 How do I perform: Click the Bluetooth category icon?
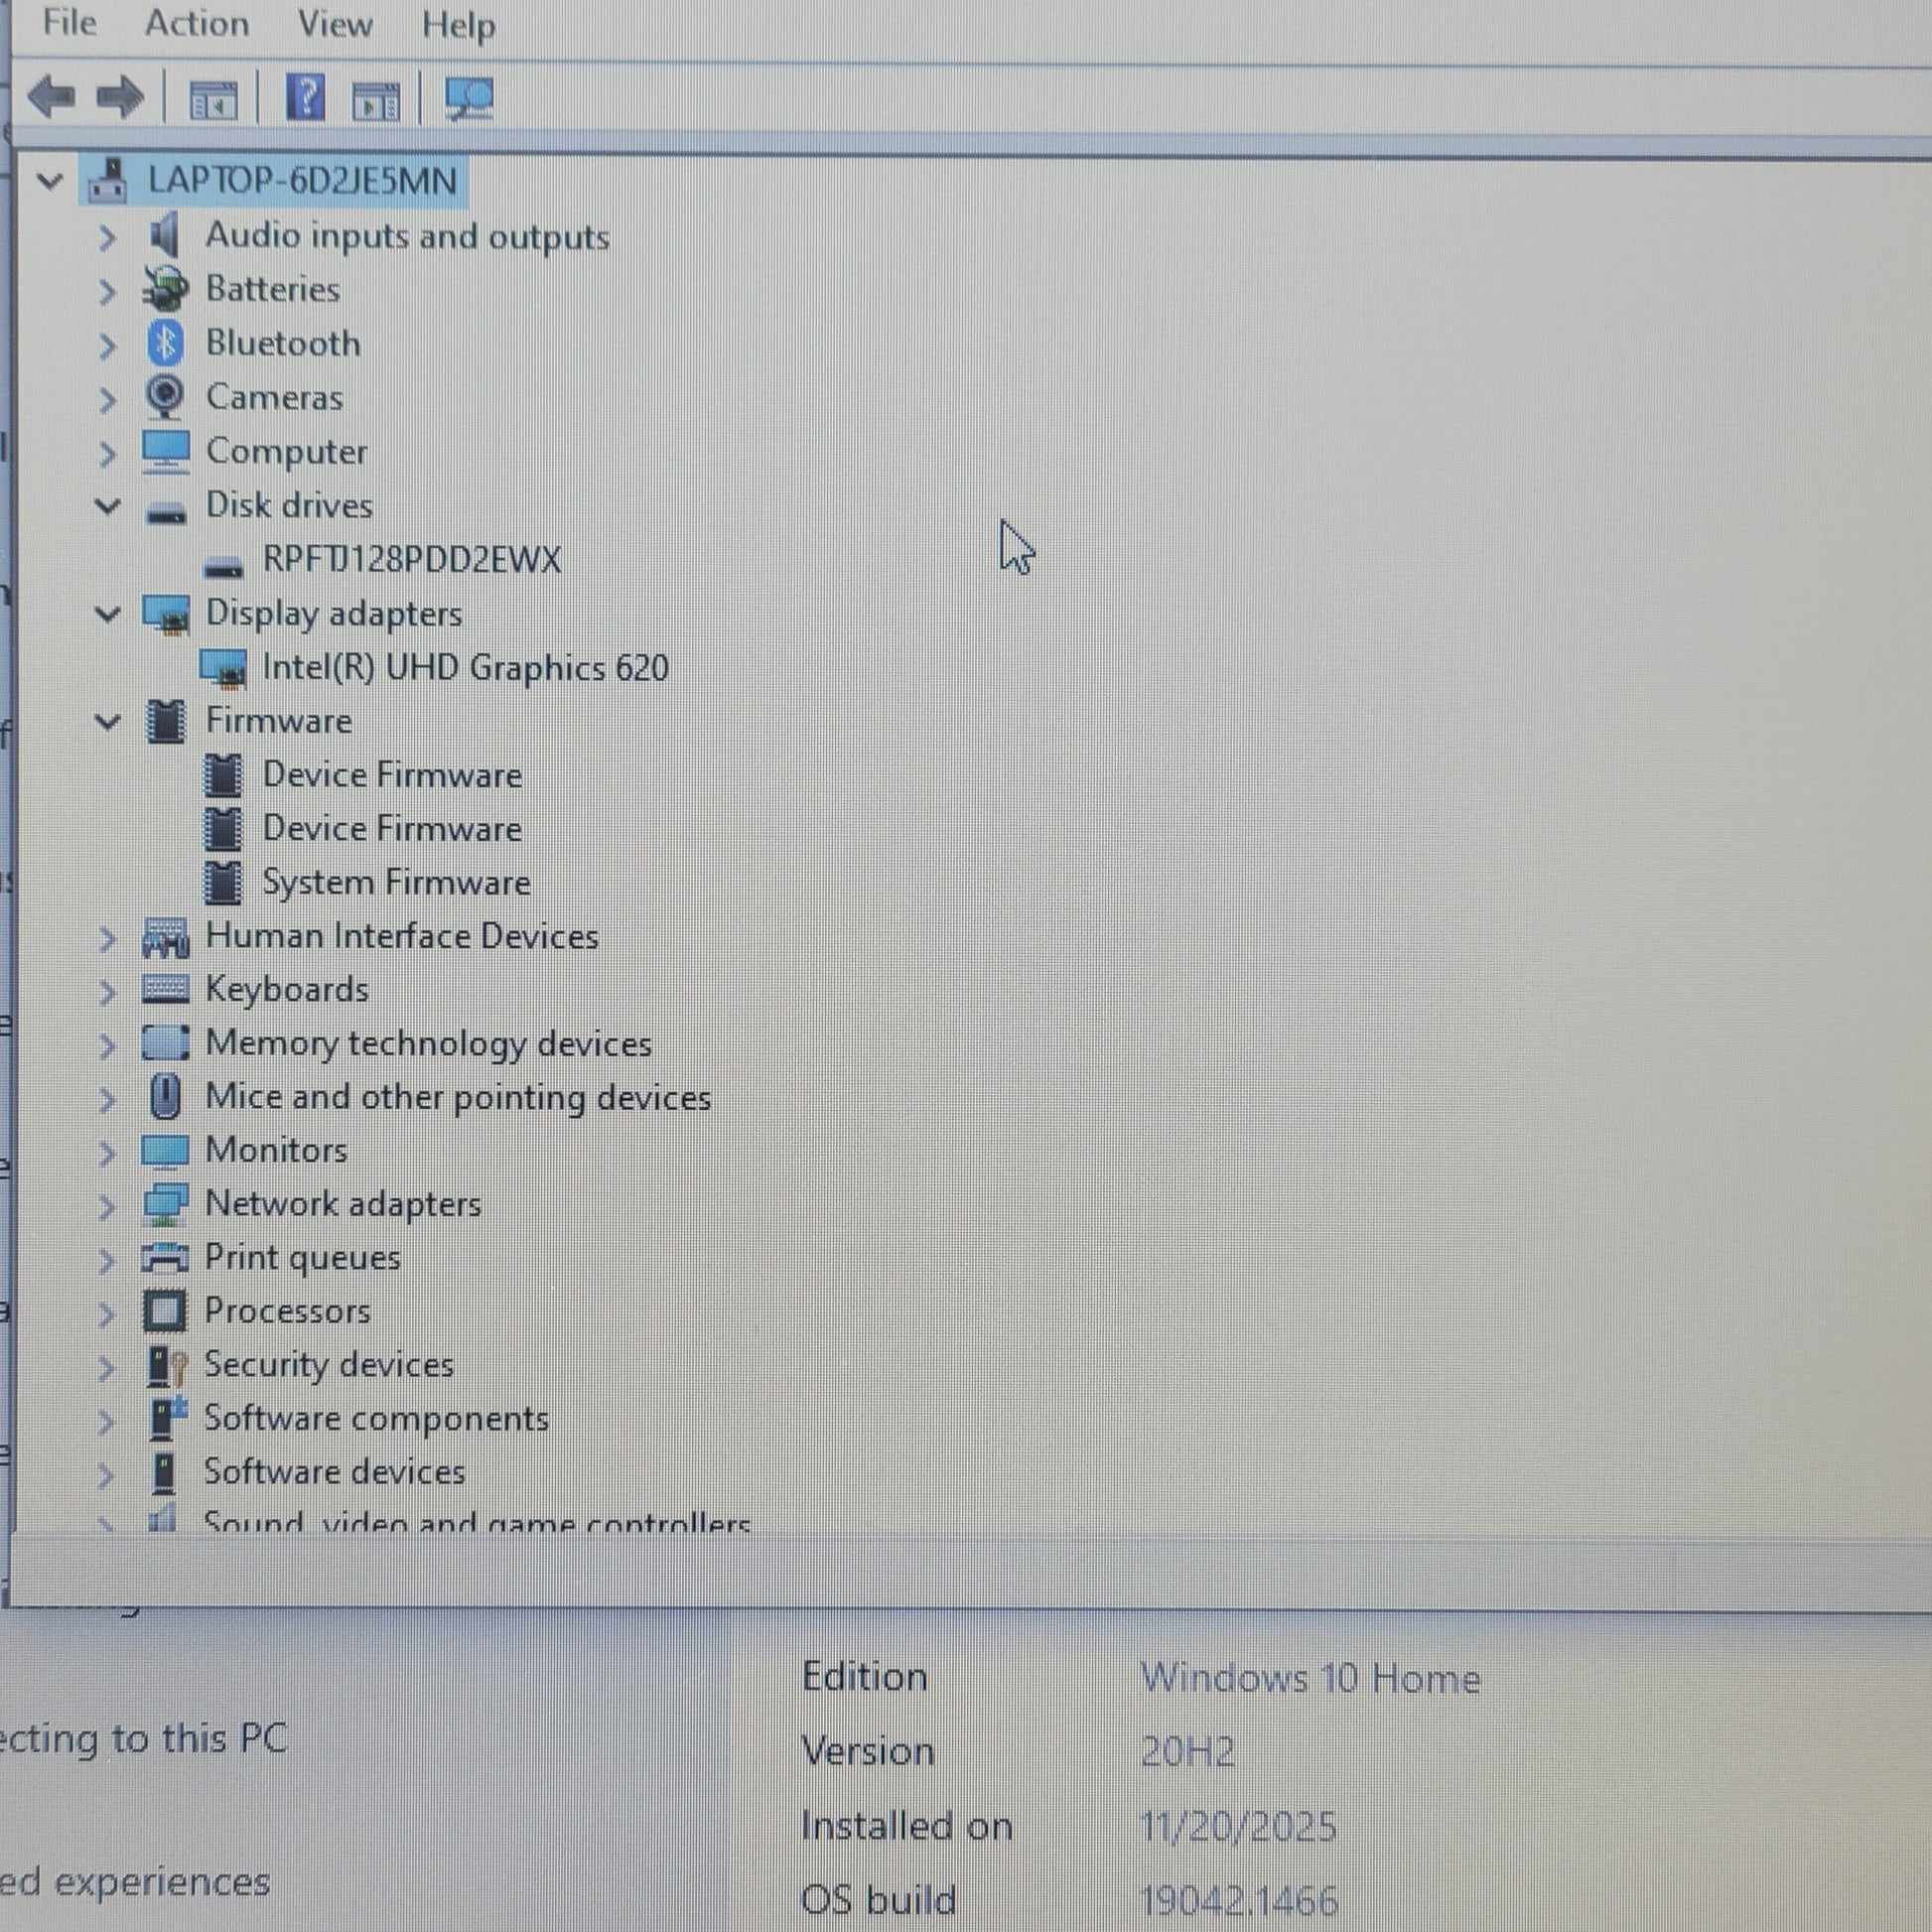point(165,343)
